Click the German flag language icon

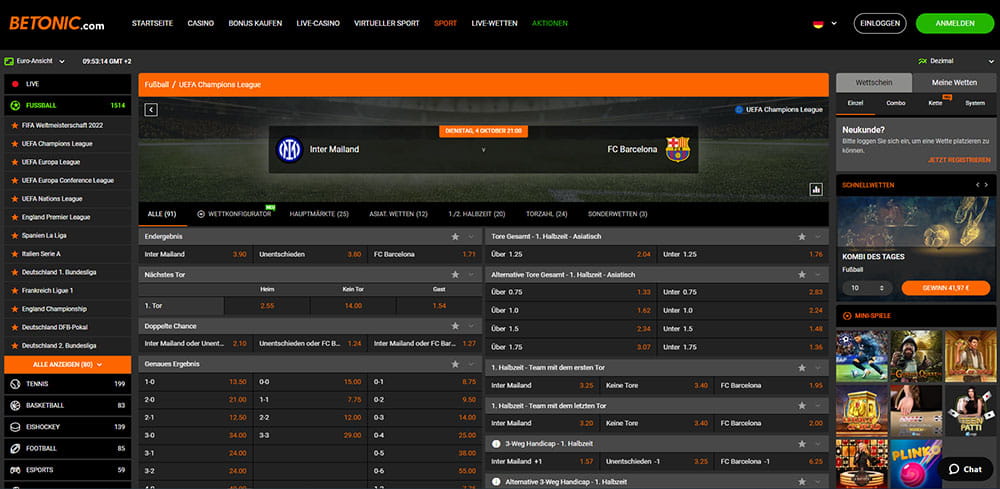818,24
